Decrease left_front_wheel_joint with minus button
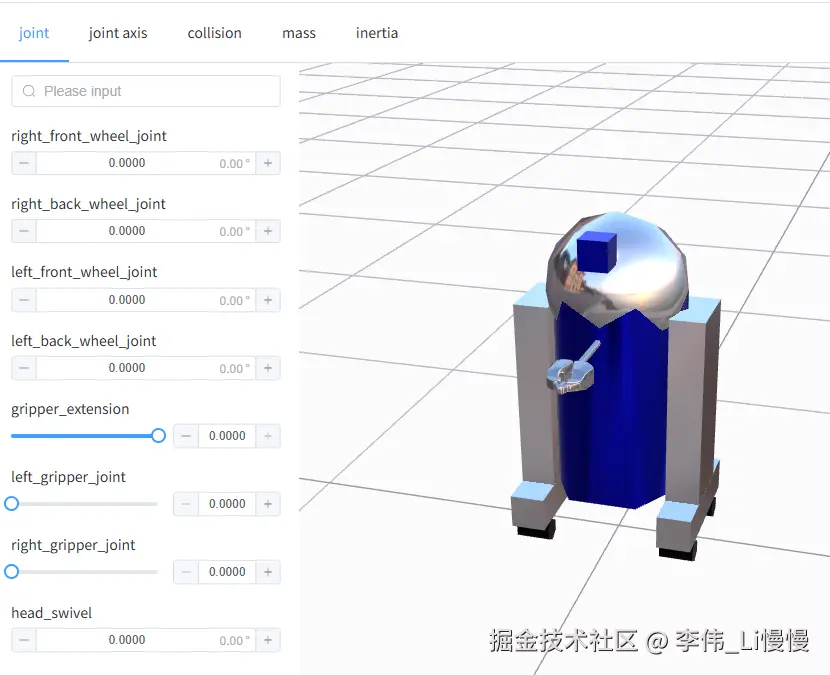This screenshot has height=675, width=830. 24,300
